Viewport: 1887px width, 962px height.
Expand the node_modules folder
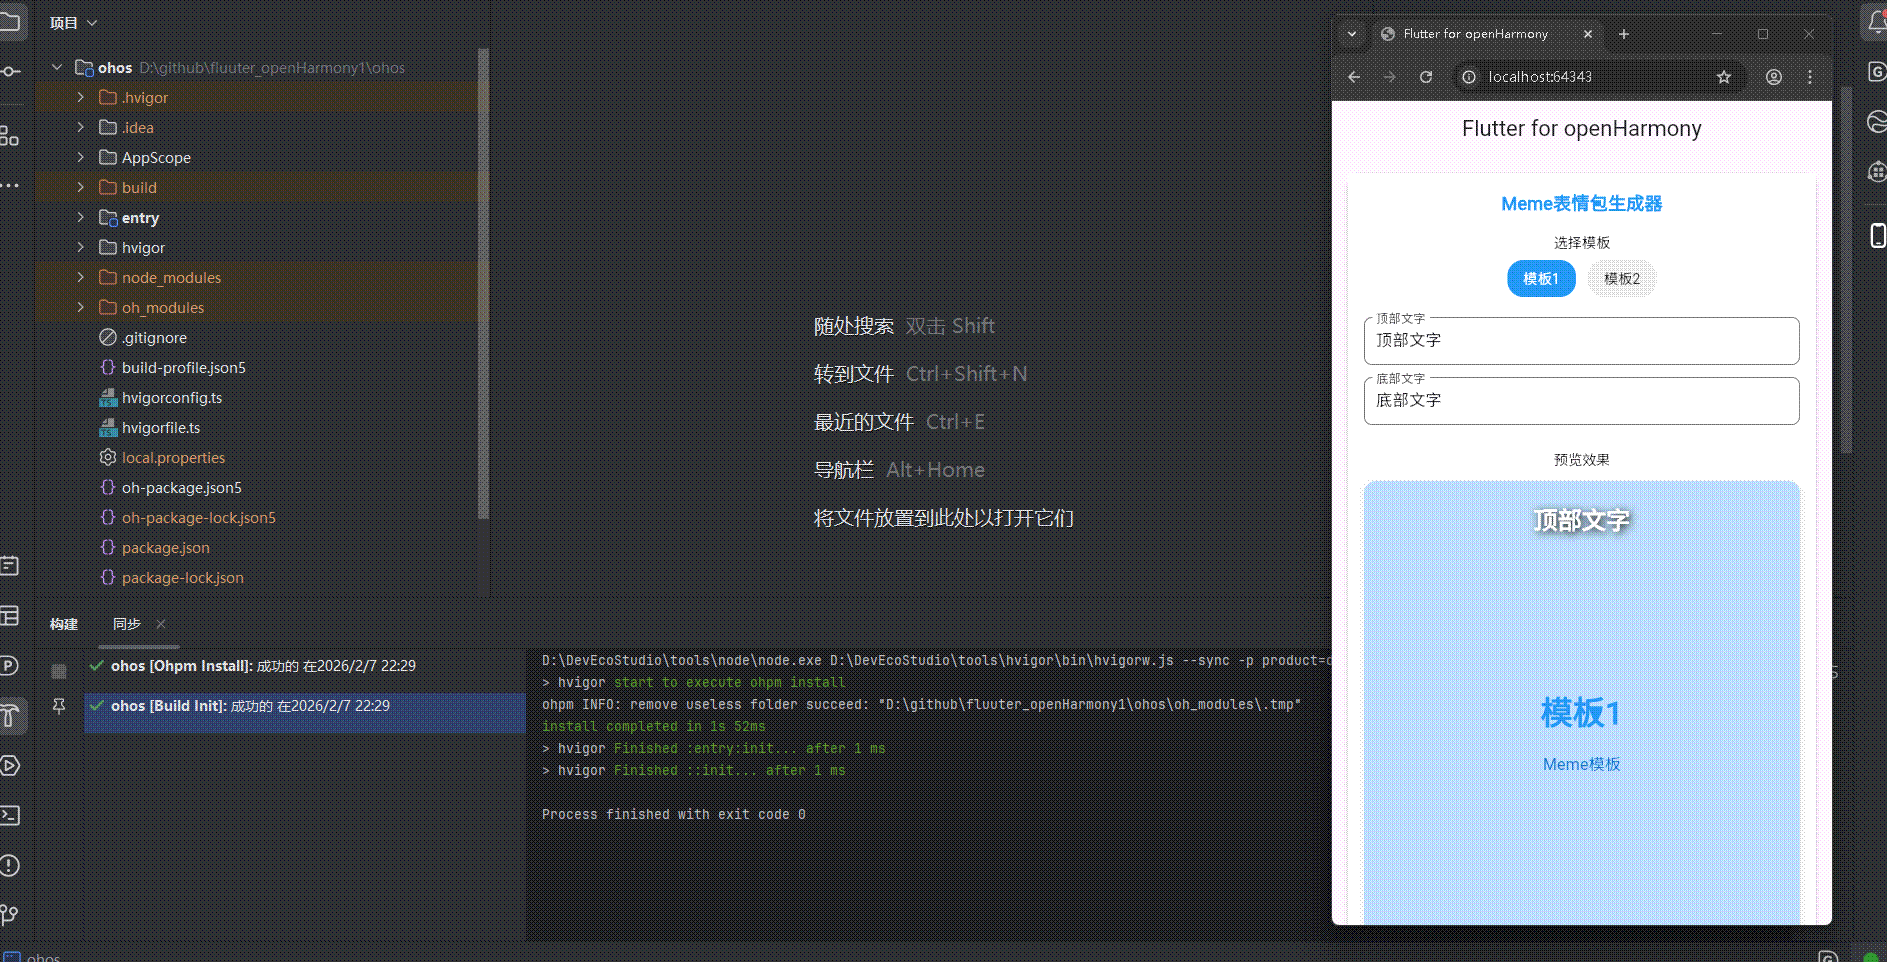[81, 277]
